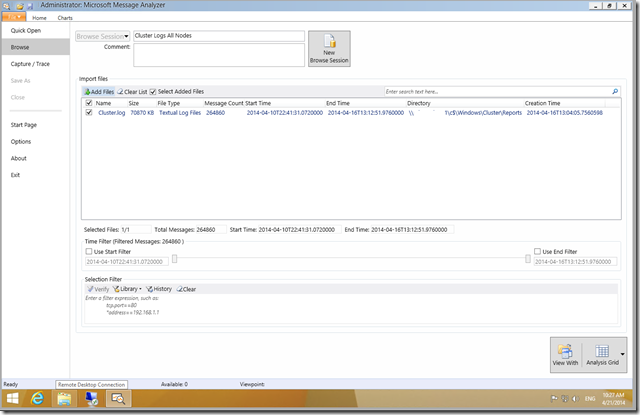Click the 70870 KB size value
This screenshot has width=640, height=415.
pyautogui.click(x=142, y=113)
